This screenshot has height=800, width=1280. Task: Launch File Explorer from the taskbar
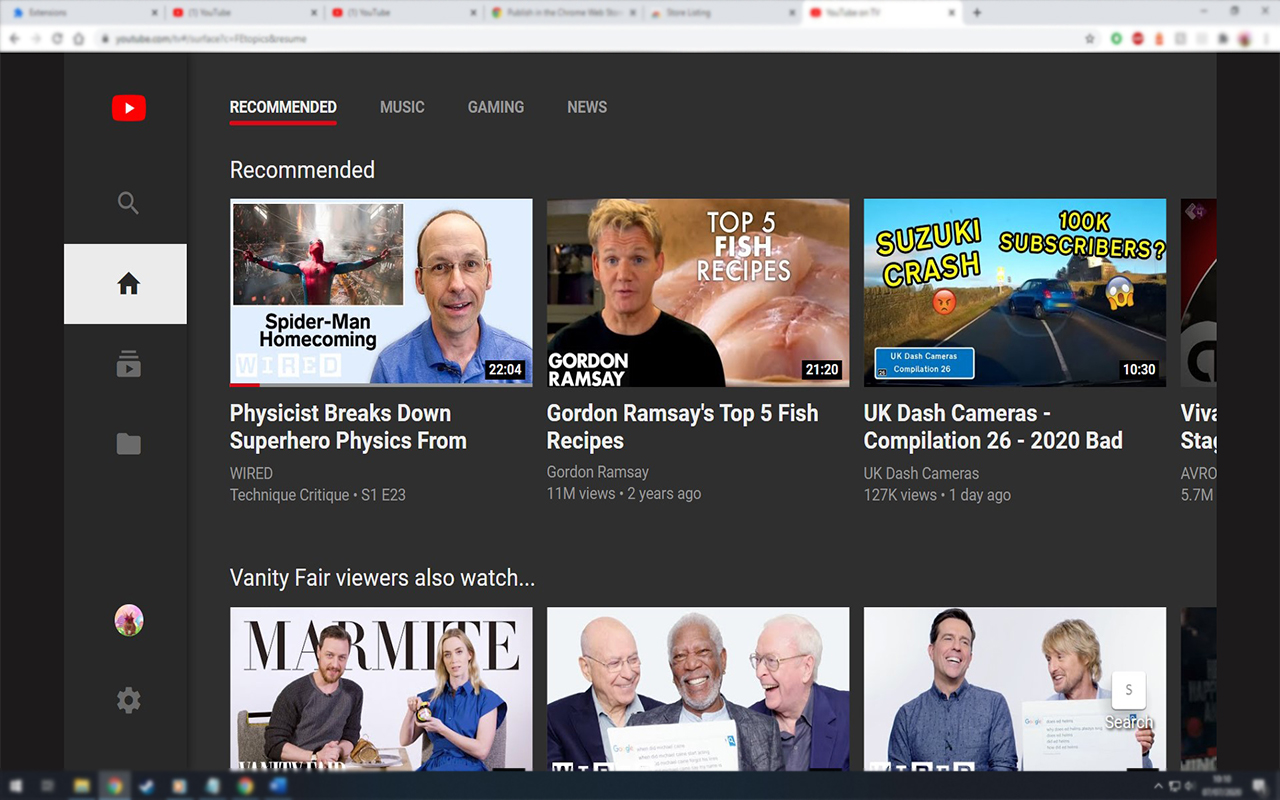[82, 786]
